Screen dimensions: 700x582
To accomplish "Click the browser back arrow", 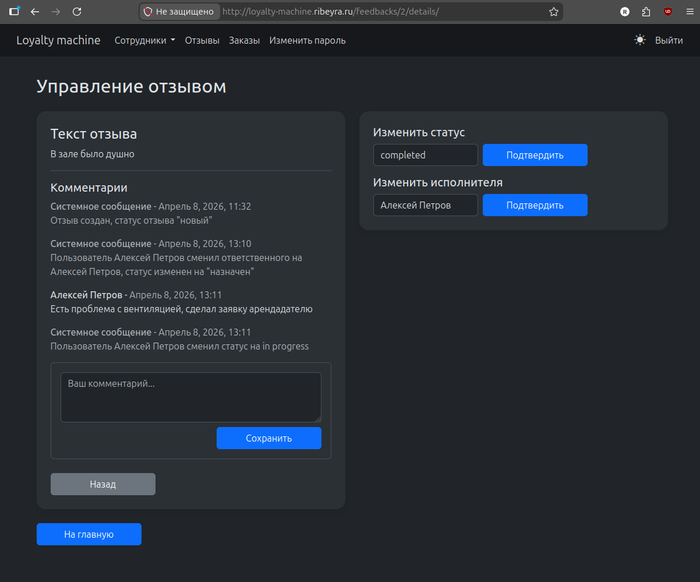I will [35, 12].
